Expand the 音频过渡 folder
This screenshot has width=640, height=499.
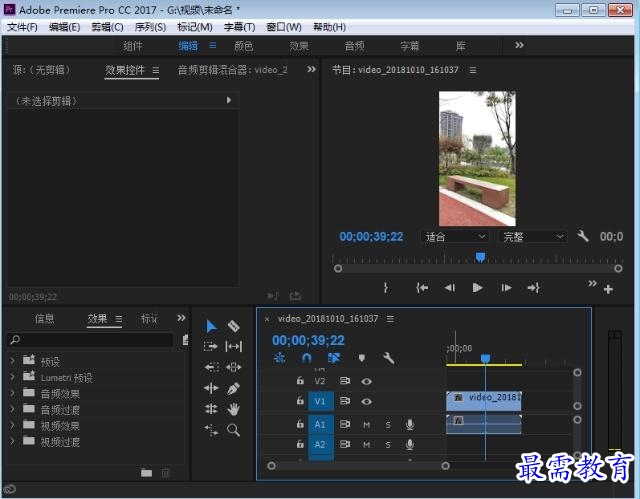click(x=12, y=409)
